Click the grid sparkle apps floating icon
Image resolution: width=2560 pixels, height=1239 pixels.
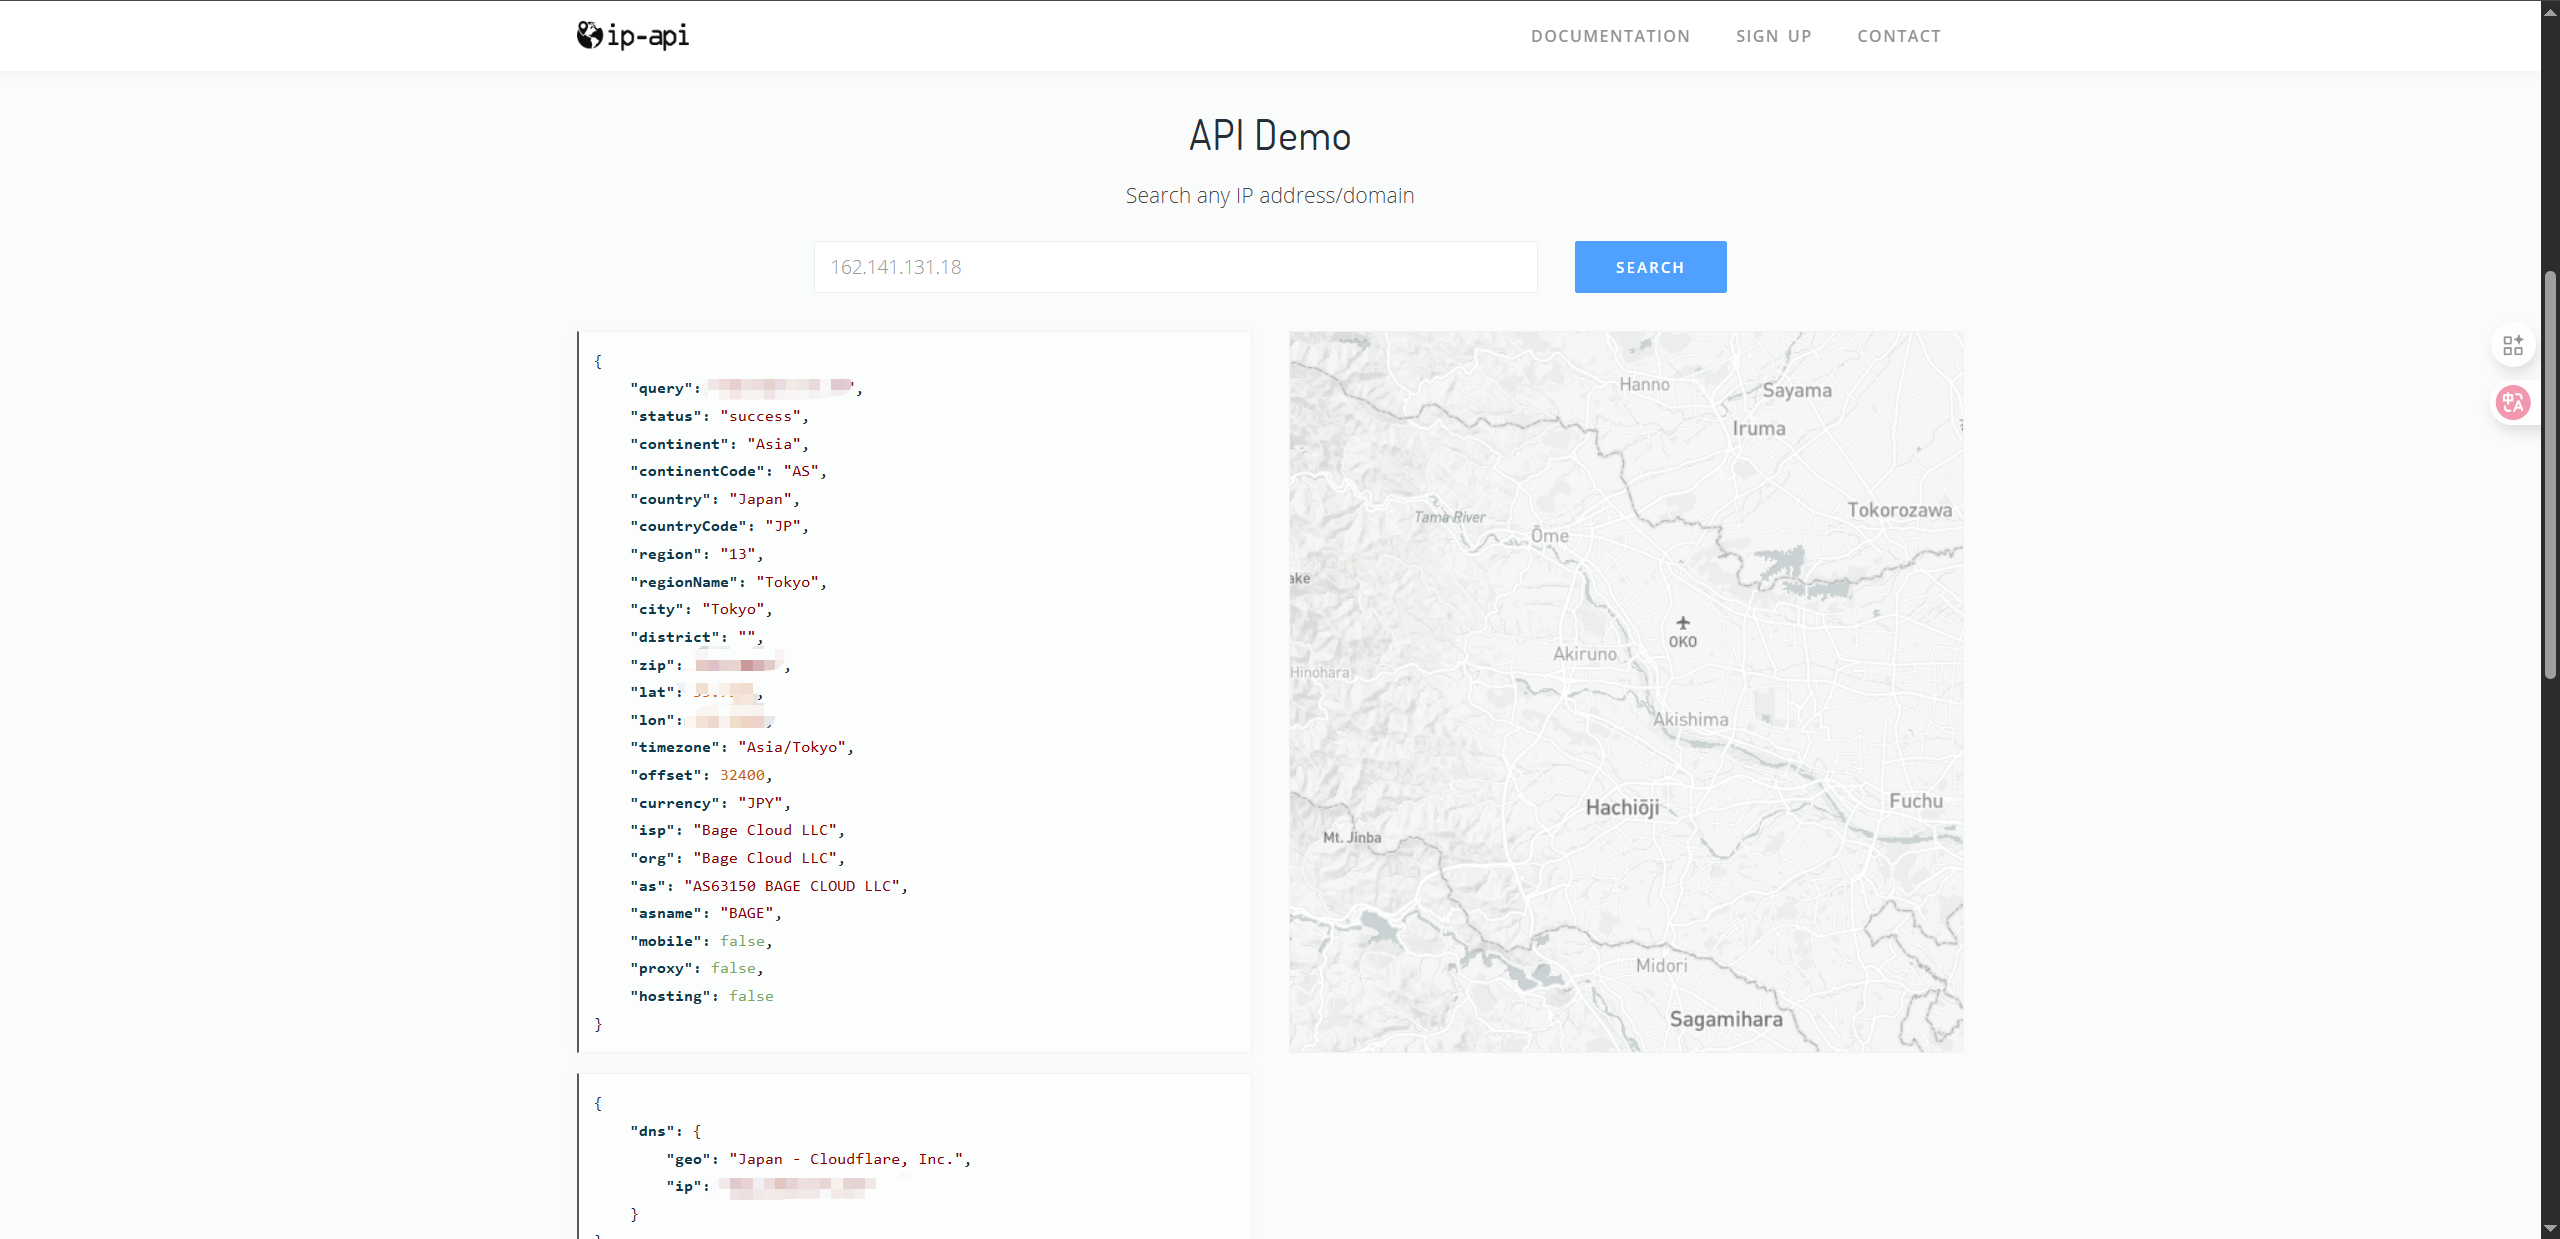(2512, 346)
